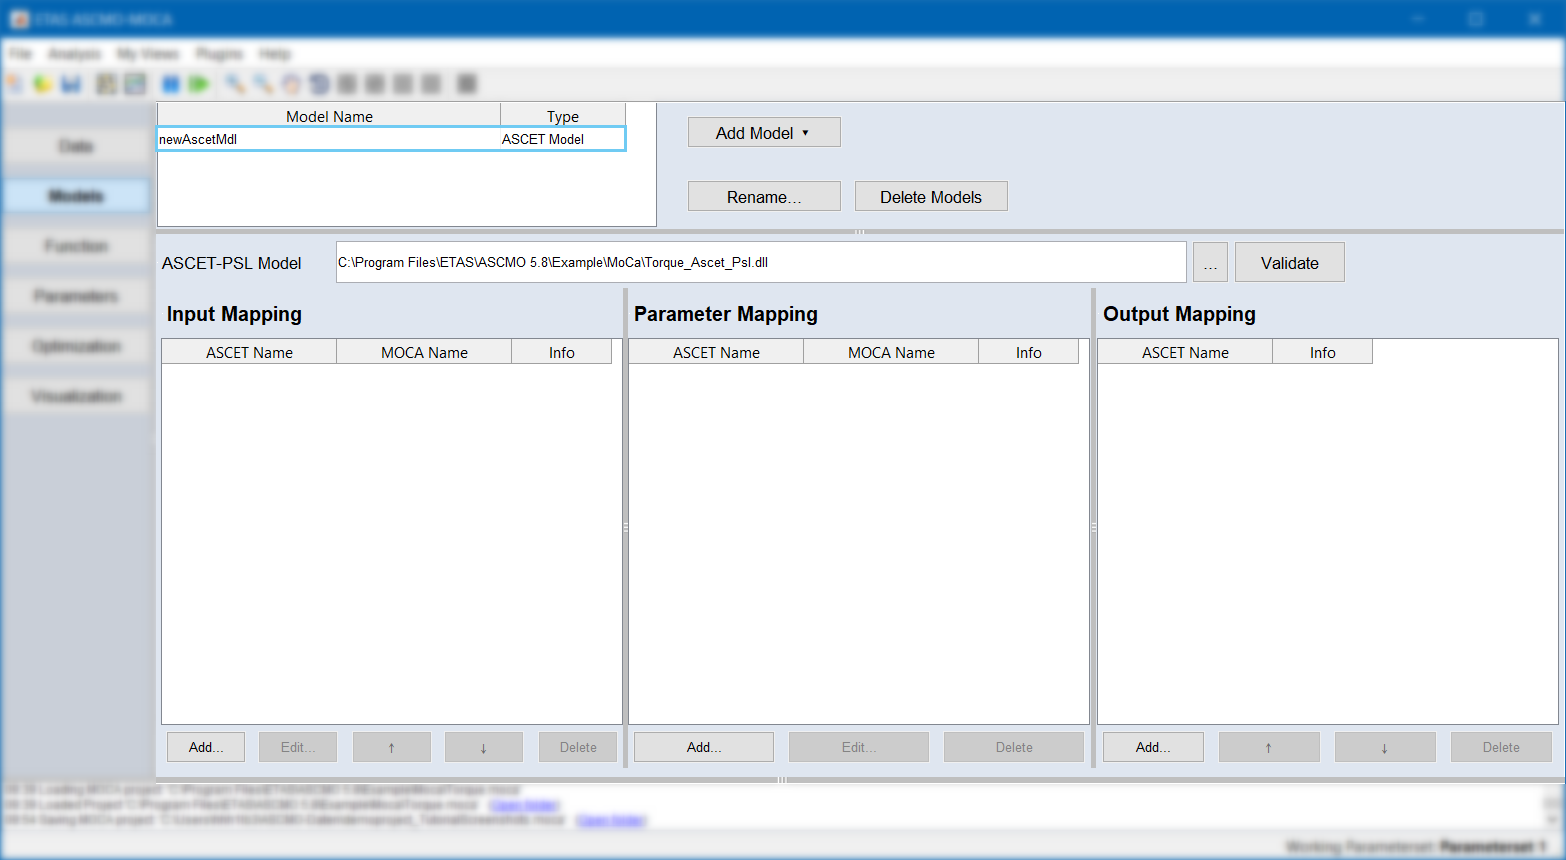Click the Validate button
The image size is (1566, 860).
coord(1289,263)
